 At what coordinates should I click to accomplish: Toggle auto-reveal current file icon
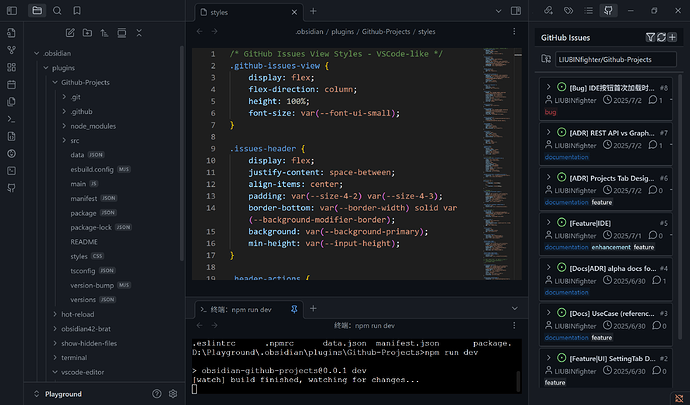pyautogui.click(x=121, y=33)
